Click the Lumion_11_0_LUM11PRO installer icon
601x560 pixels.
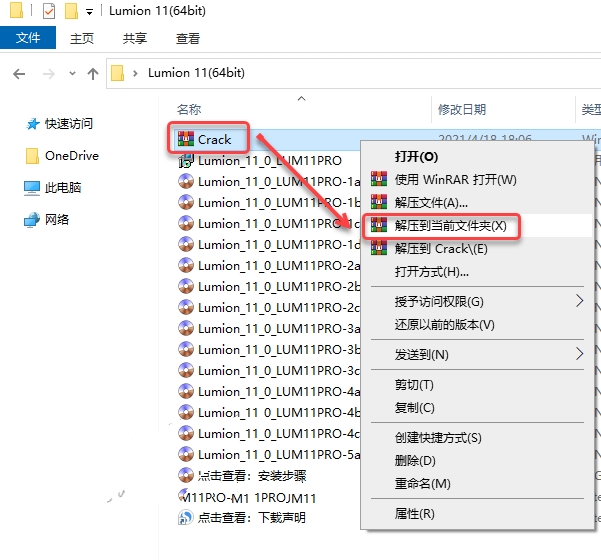click(186, 161)
